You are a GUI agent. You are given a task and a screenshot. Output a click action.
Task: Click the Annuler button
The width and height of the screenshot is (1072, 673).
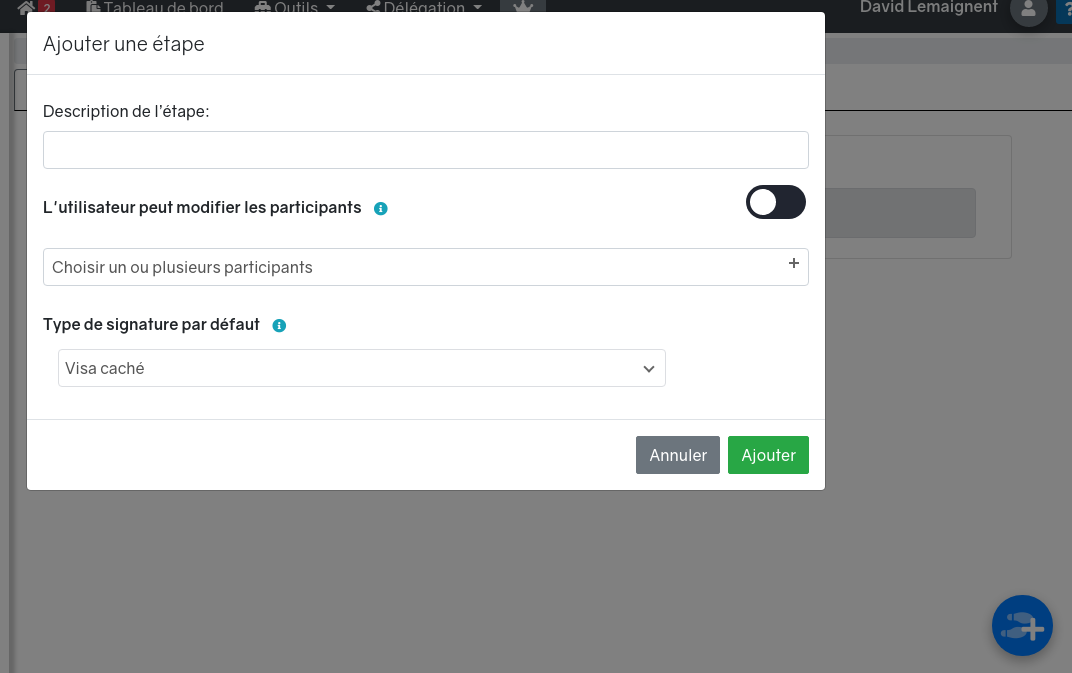pyautogui.click(x=678, y=455)
